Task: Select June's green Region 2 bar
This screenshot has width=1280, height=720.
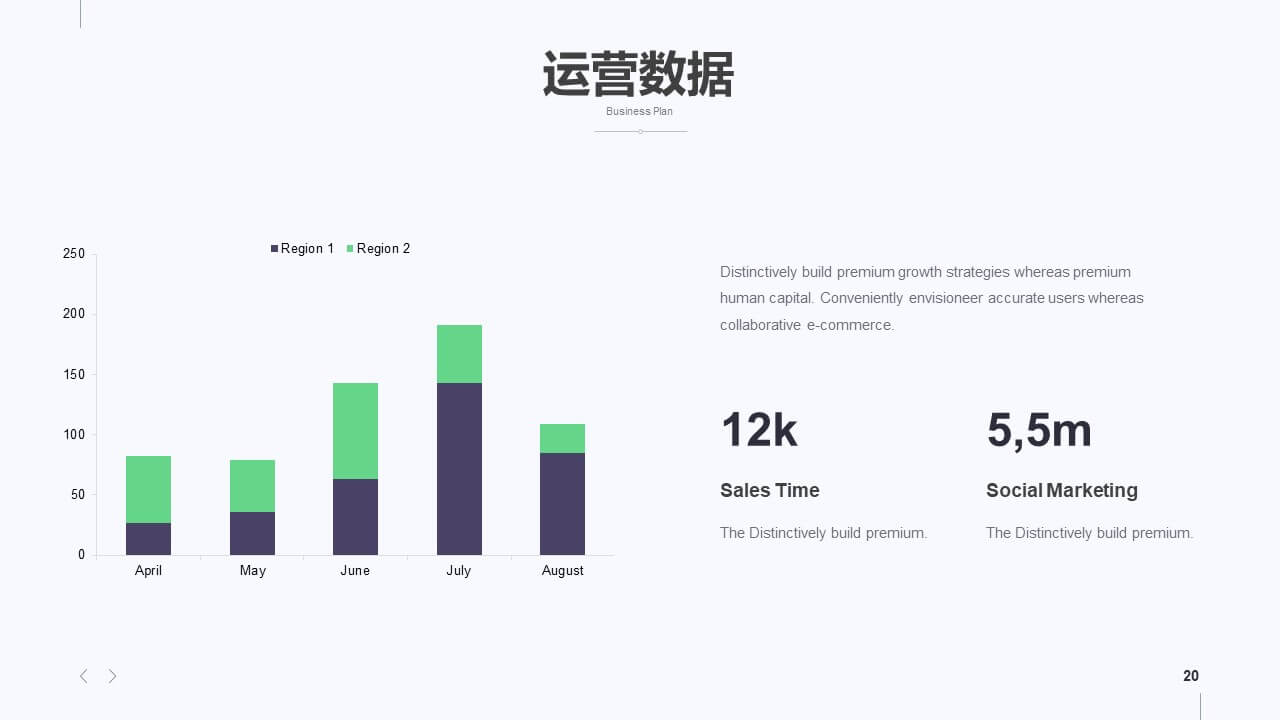Action: click(x=355, y=431)
